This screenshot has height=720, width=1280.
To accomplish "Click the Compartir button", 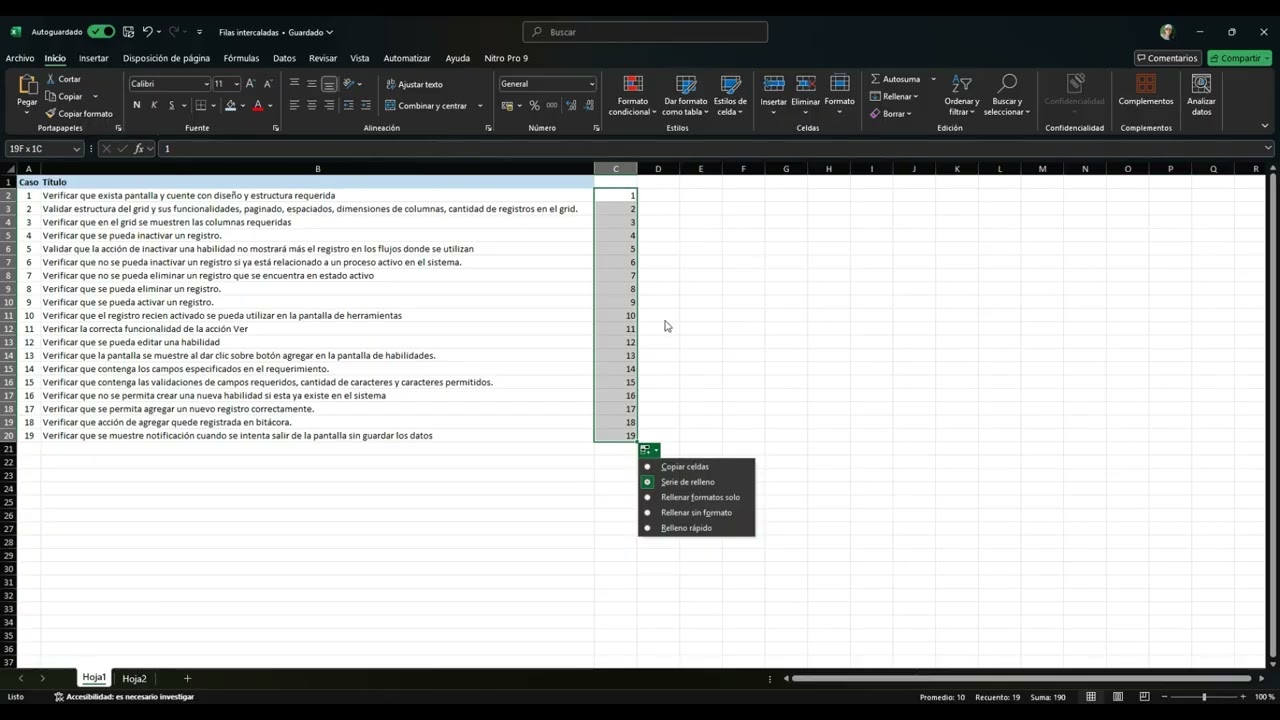I will (x=1239, y=58).
